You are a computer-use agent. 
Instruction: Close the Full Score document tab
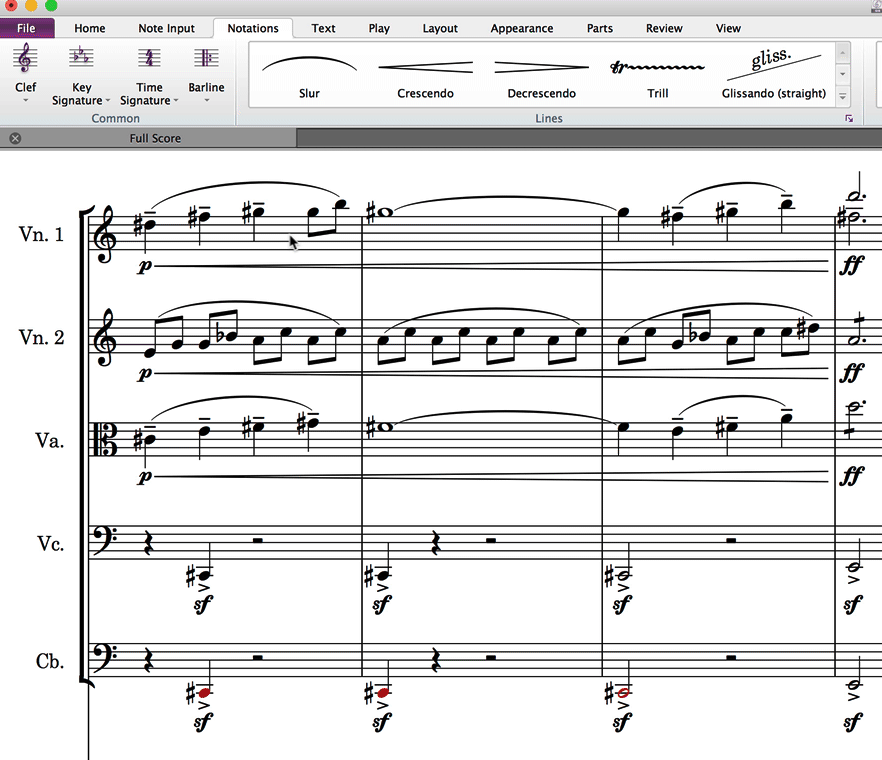[15, 138]
